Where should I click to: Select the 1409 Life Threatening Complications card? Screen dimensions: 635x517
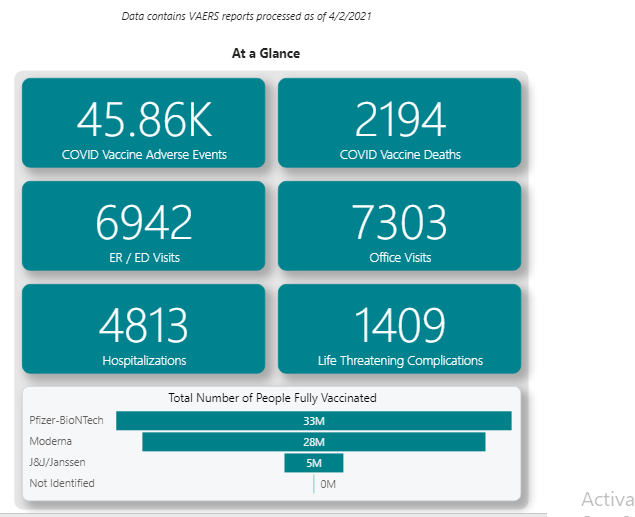pyautogui.click(x=399, y=329)
